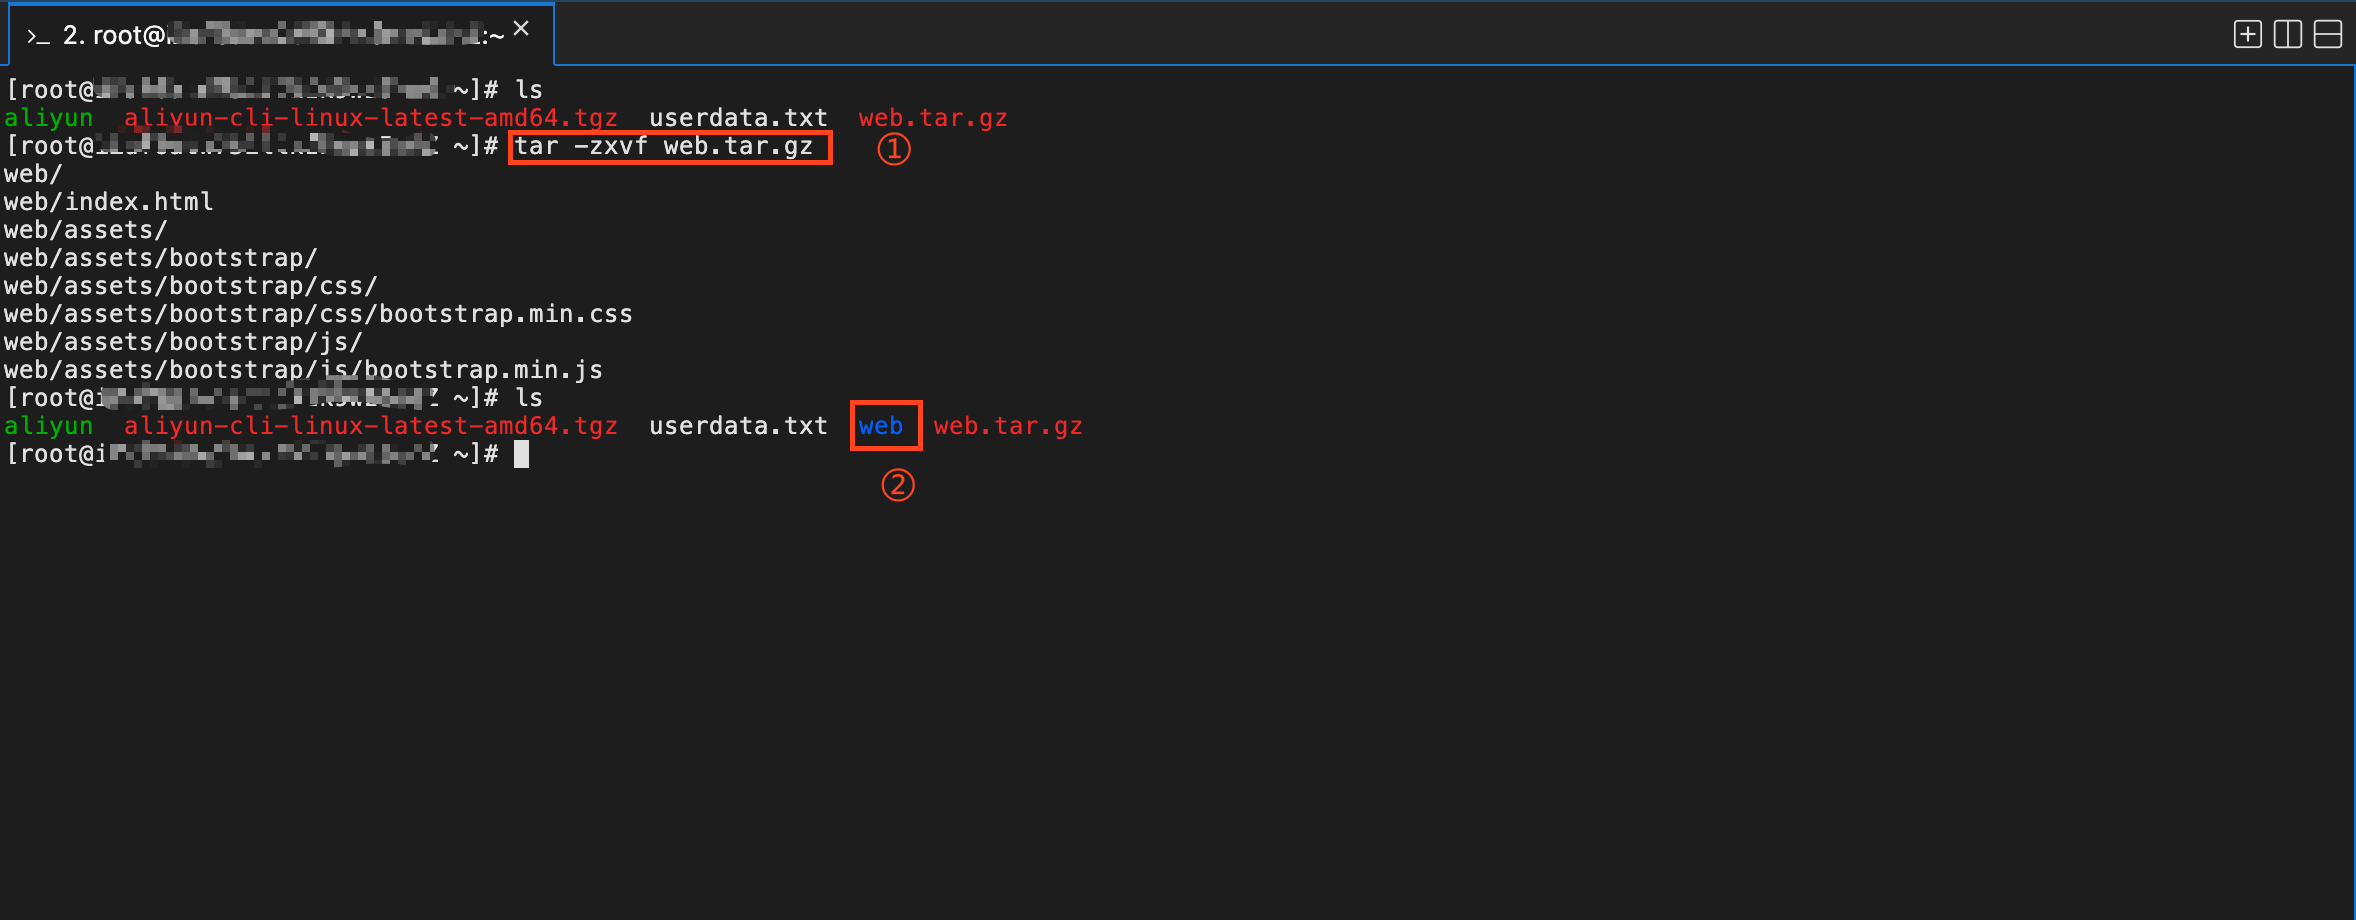Click userdata.txt next to the boxed web folder
The height and width of the screenshot is (920, 2356).
pyautogui.click(x=738, y=426)
